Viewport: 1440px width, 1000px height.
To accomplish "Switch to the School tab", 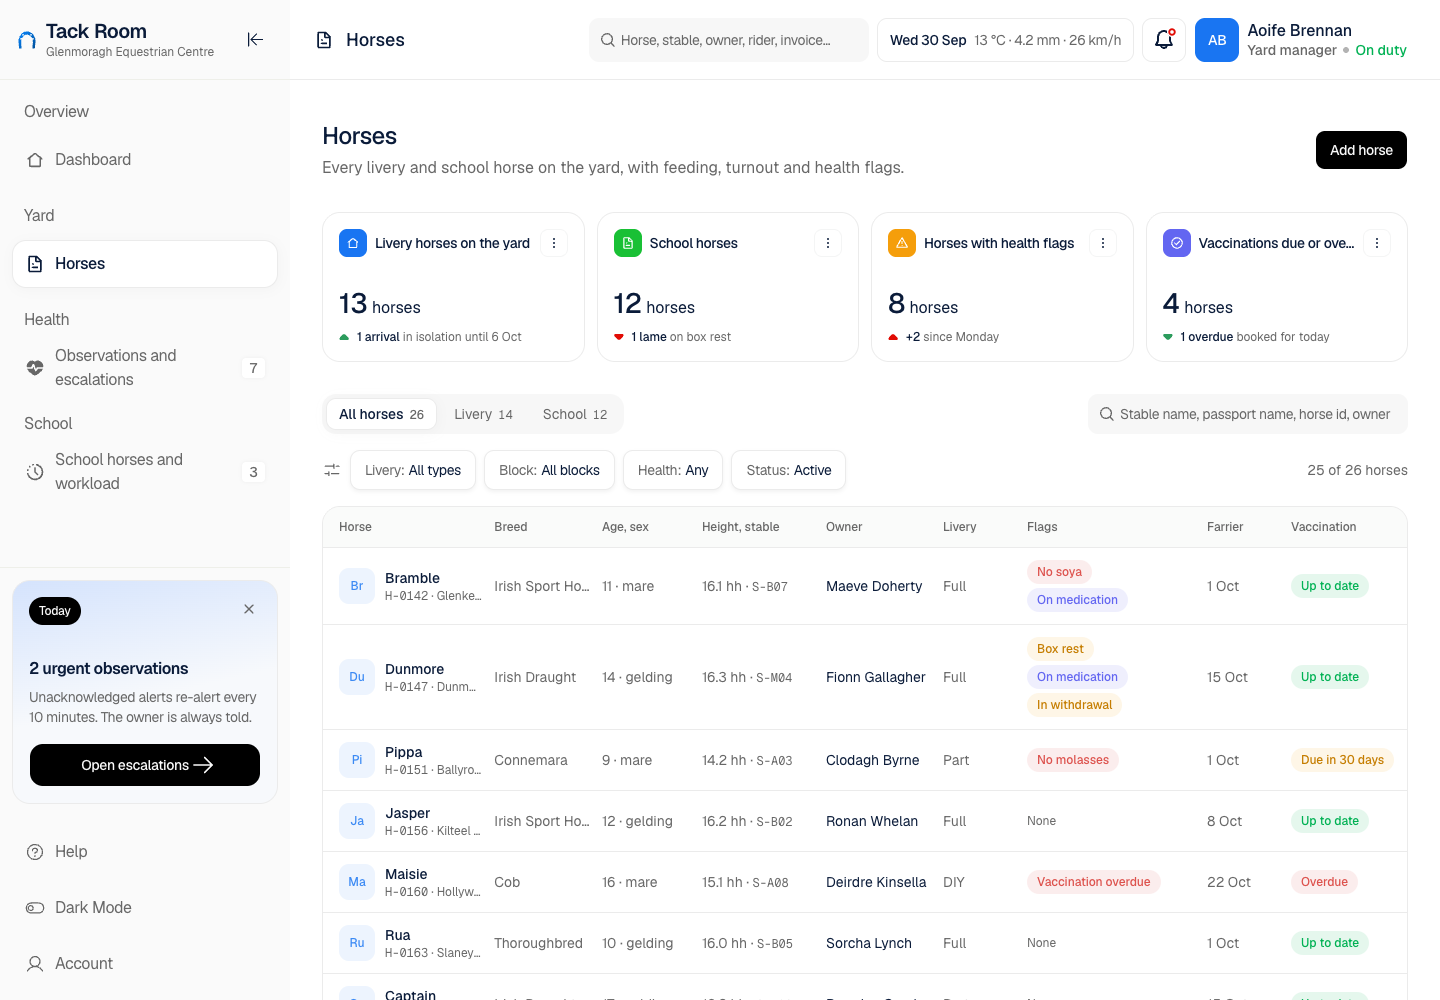I will (x=575, y=414).
